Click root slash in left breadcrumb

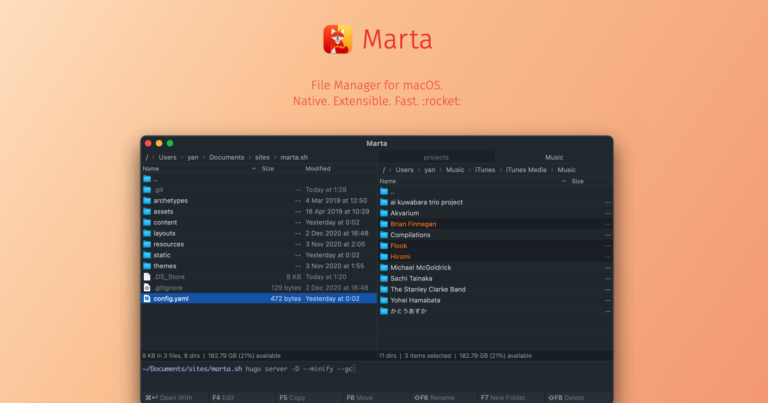pyautogui.click(x=146, y=157)
